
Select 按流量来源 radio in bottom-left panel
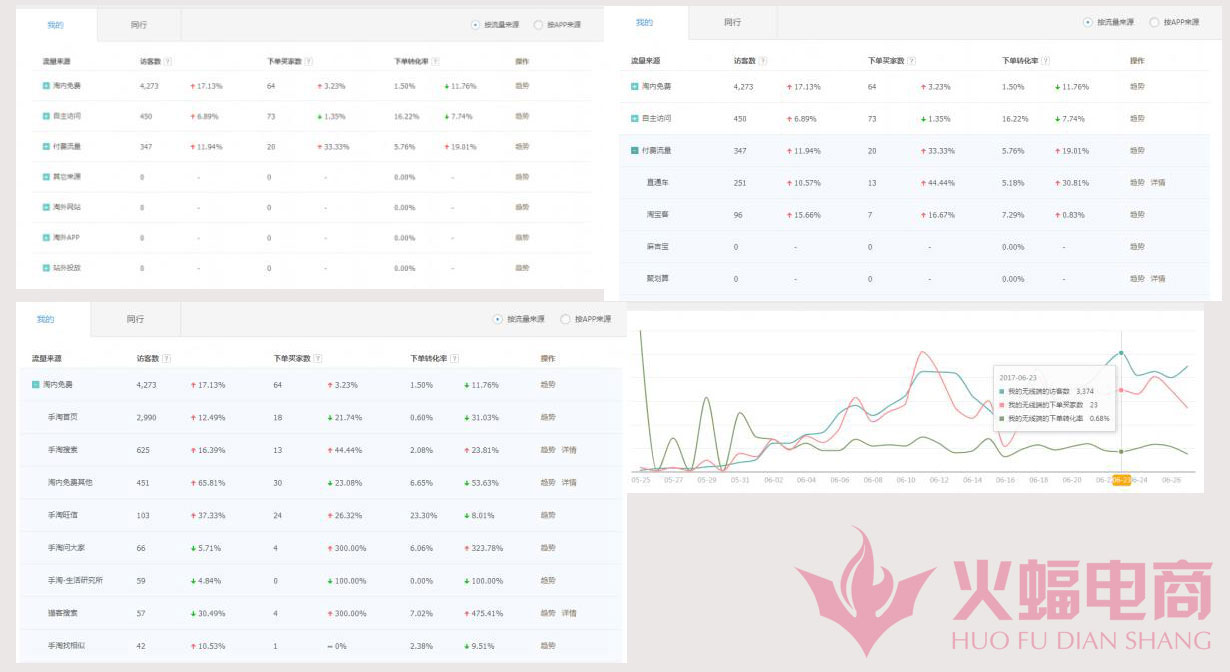pyautogui.click(x=498, y=319)
